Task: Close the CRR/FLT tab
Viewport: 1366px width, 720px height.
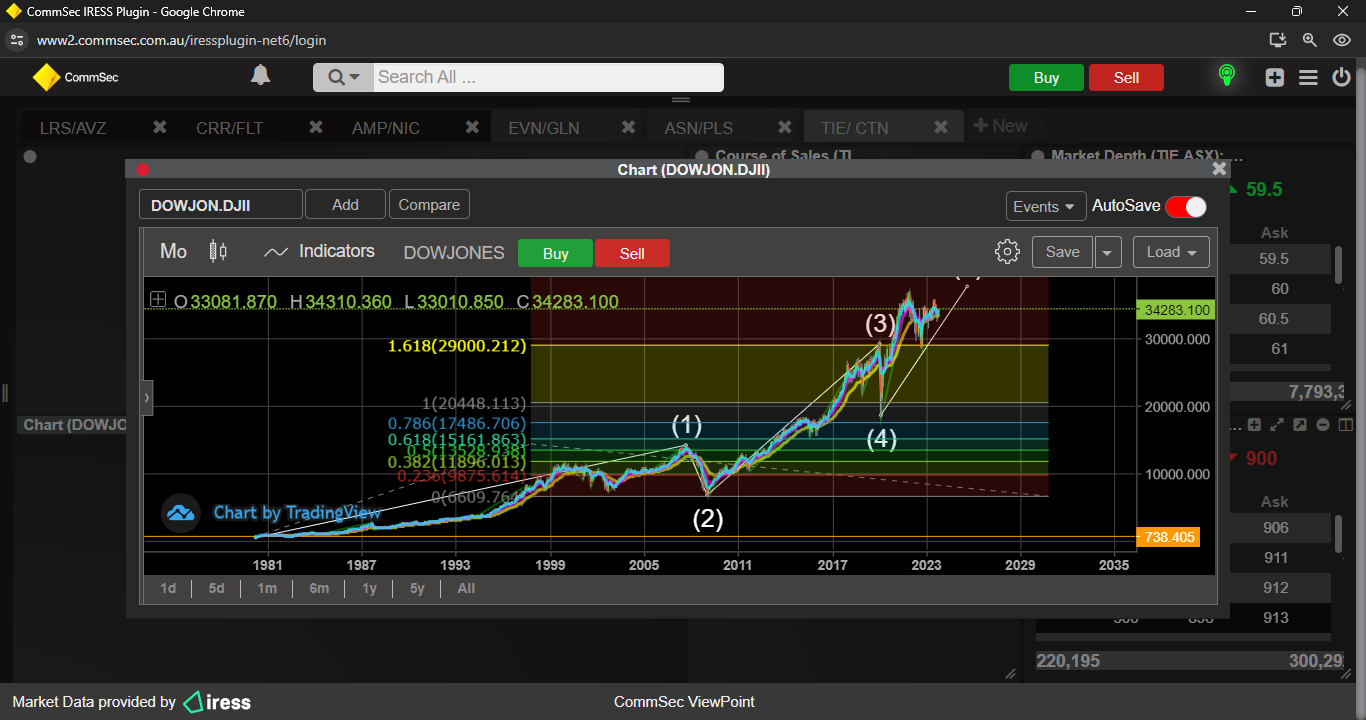Action: 316,127
